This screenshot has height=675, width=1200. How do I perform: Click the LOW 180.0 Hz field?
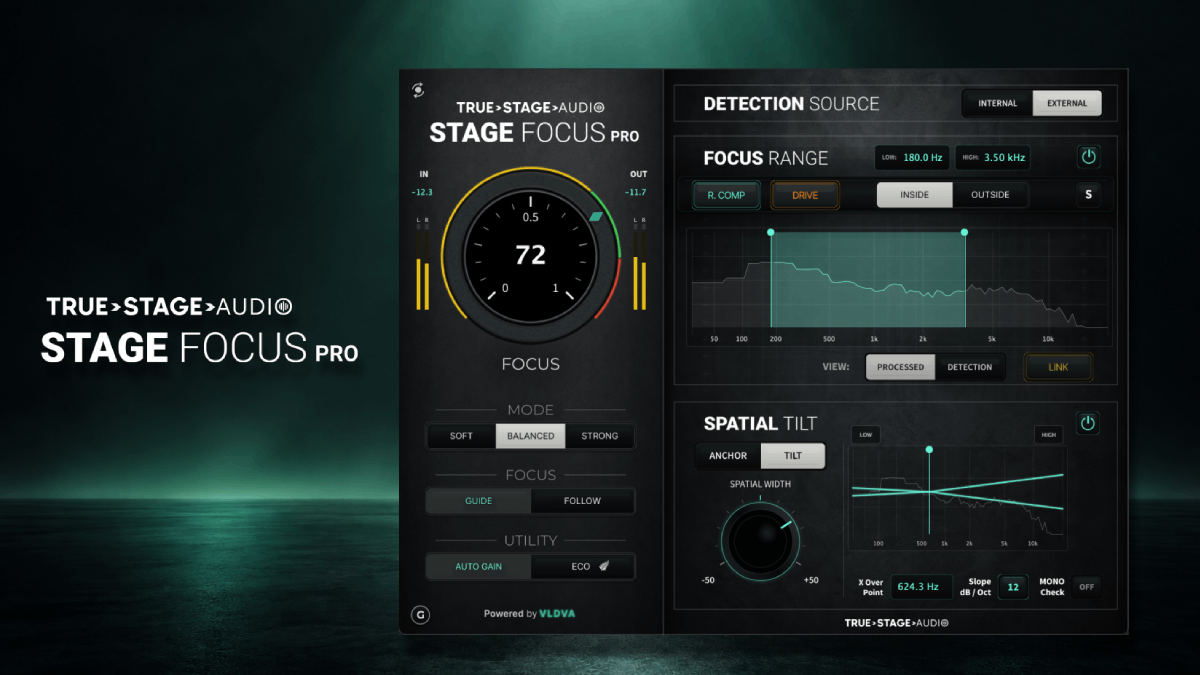912,157
